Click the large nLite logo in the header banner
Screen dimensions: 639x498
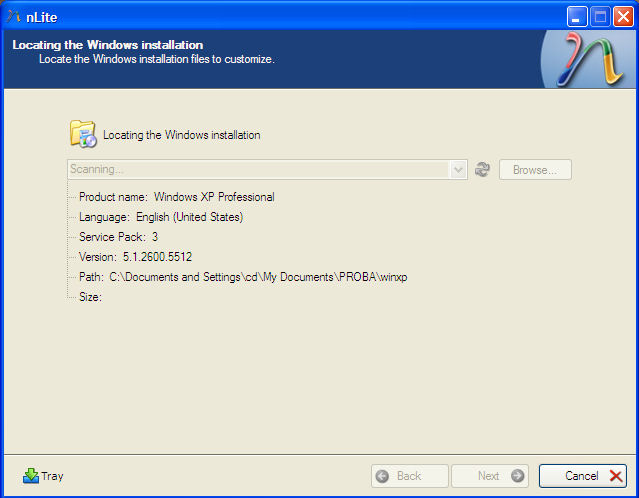click(x=589, y=59)
